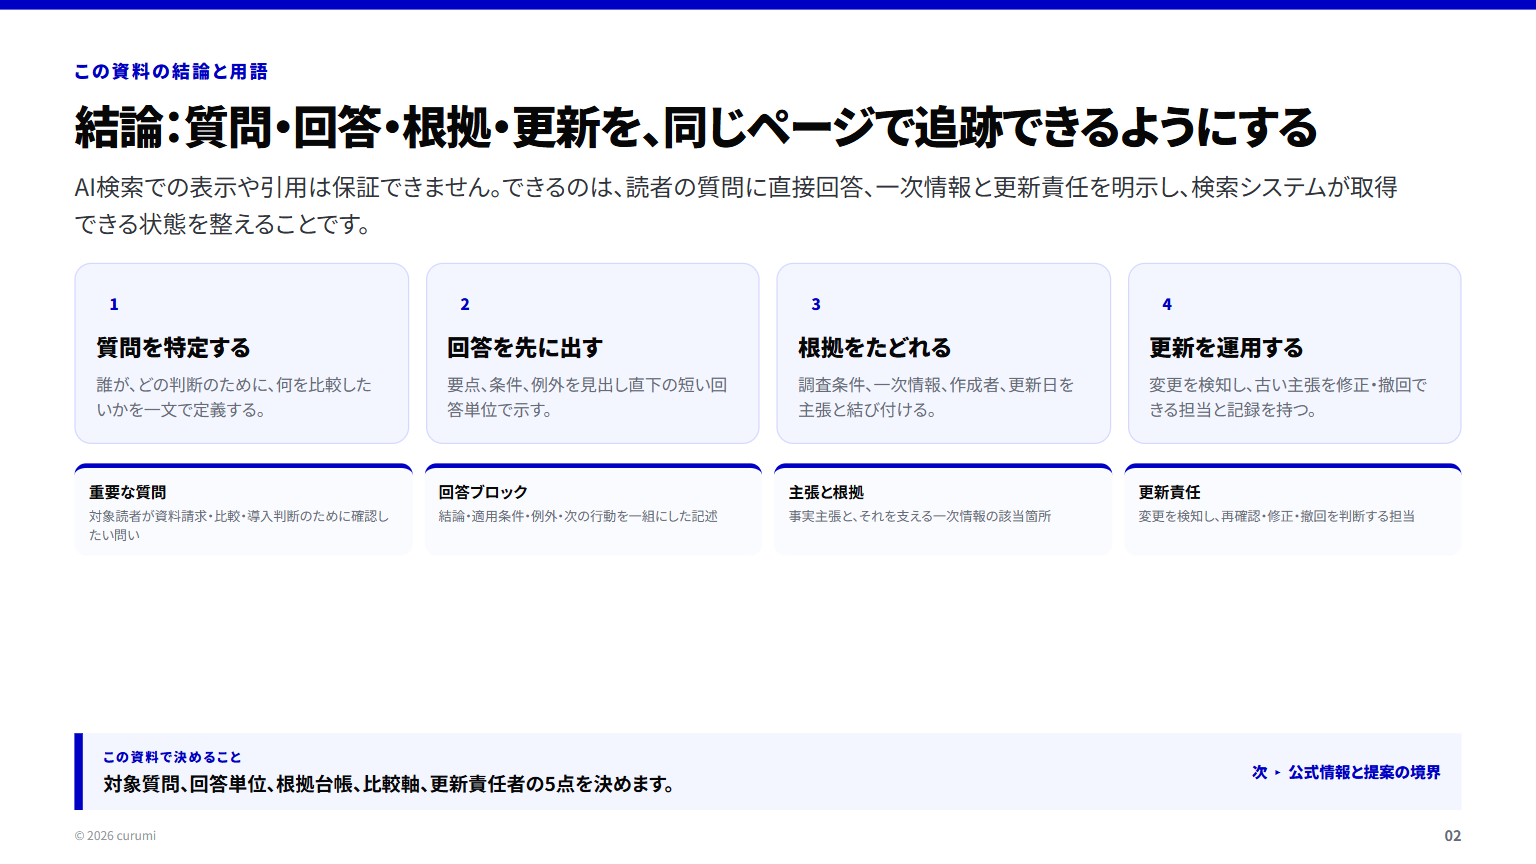Click the subtitle paragraph starting 「AI検索での表示や引用」
Image resolution: width=1536 pixels, height=864 pixels.
[736, 205]
